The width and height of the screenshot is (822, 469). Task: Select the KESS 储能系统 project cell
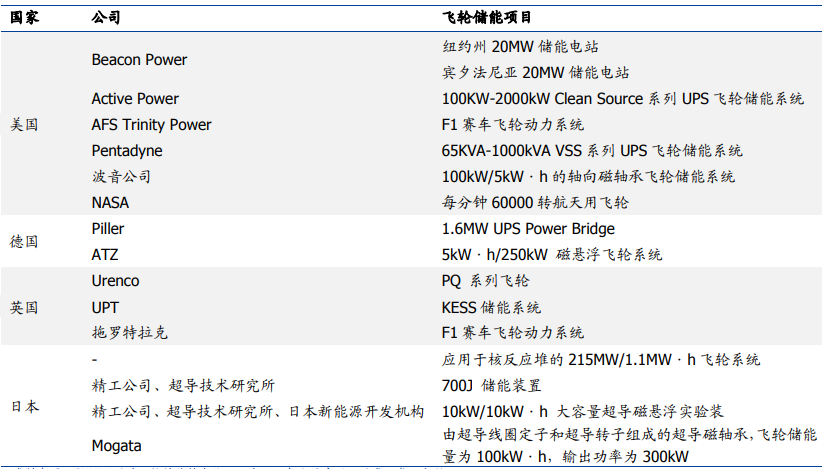491,308
